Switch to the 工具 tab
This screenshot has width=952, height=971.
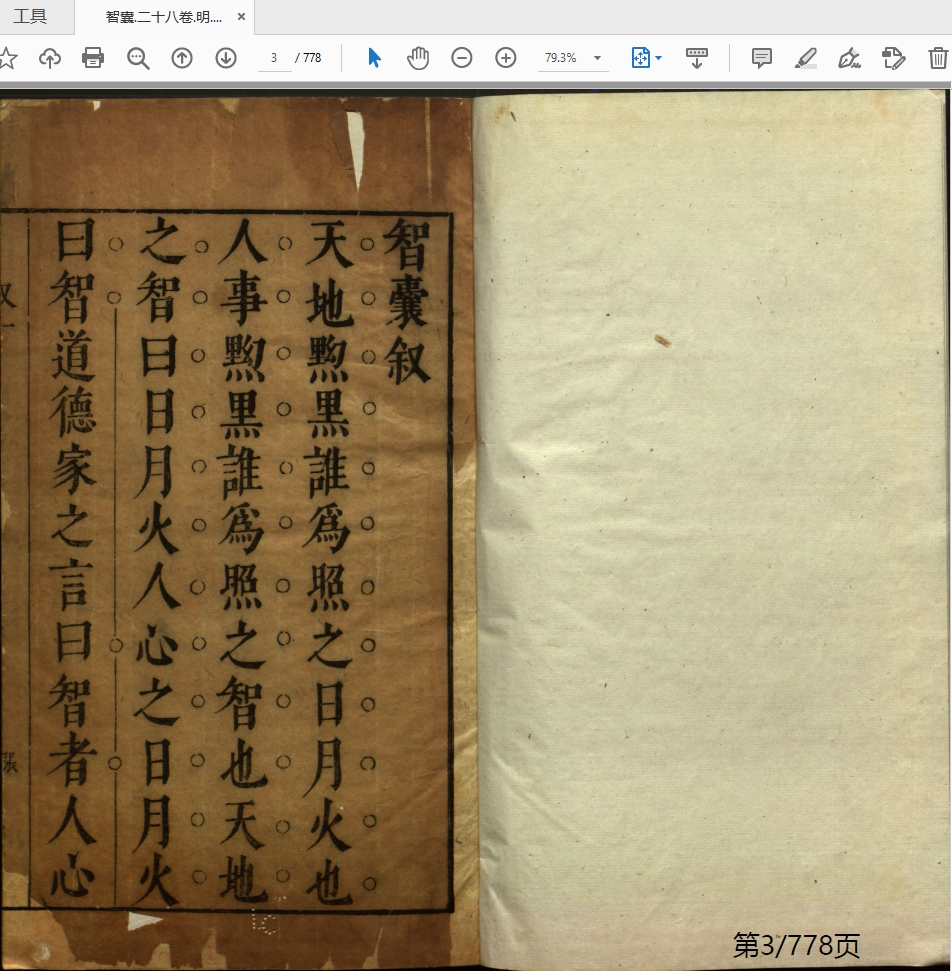coord(30,17)
